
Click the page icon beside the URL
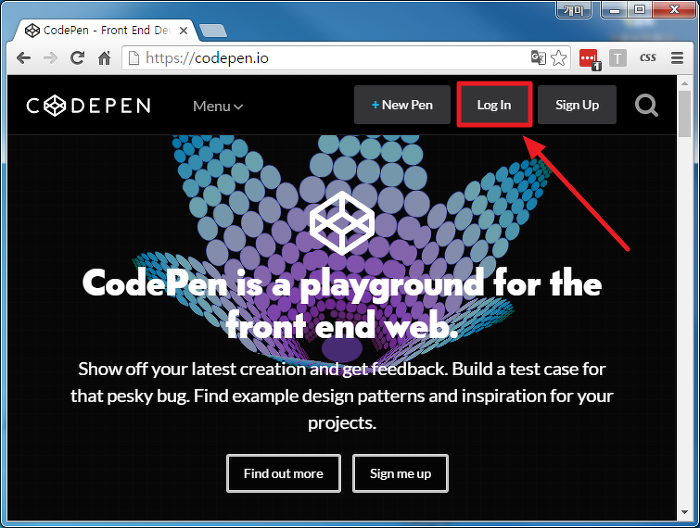pos(133,58)
